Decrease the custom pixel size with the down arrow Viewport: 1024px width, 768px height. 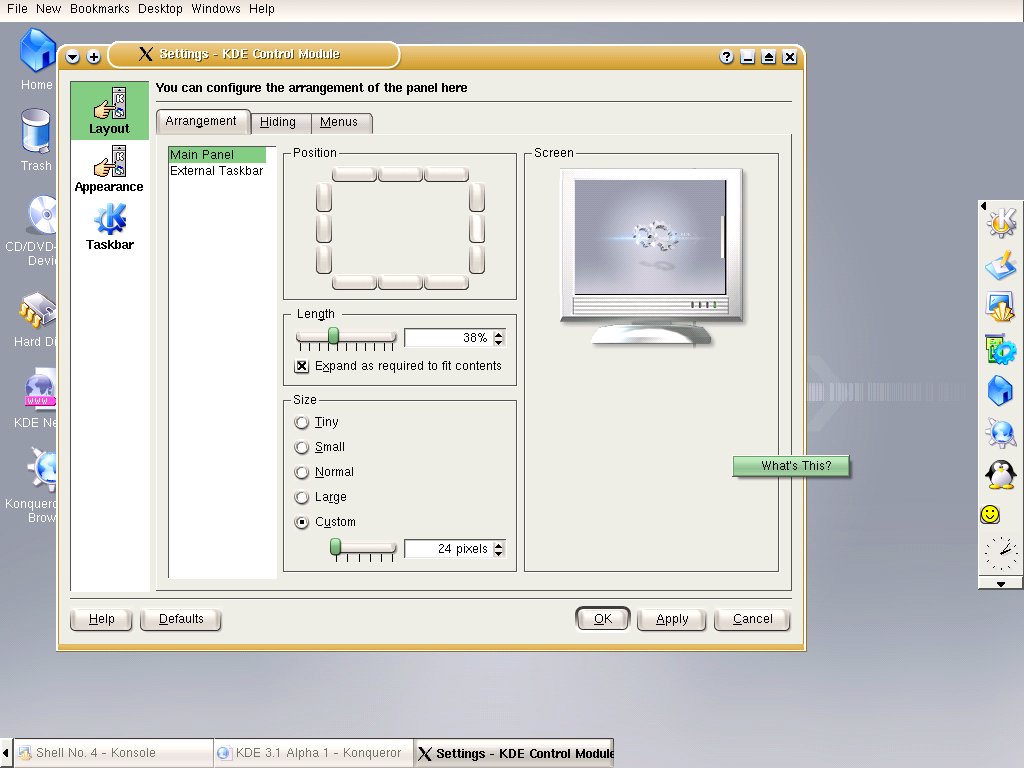coord(499,553)
